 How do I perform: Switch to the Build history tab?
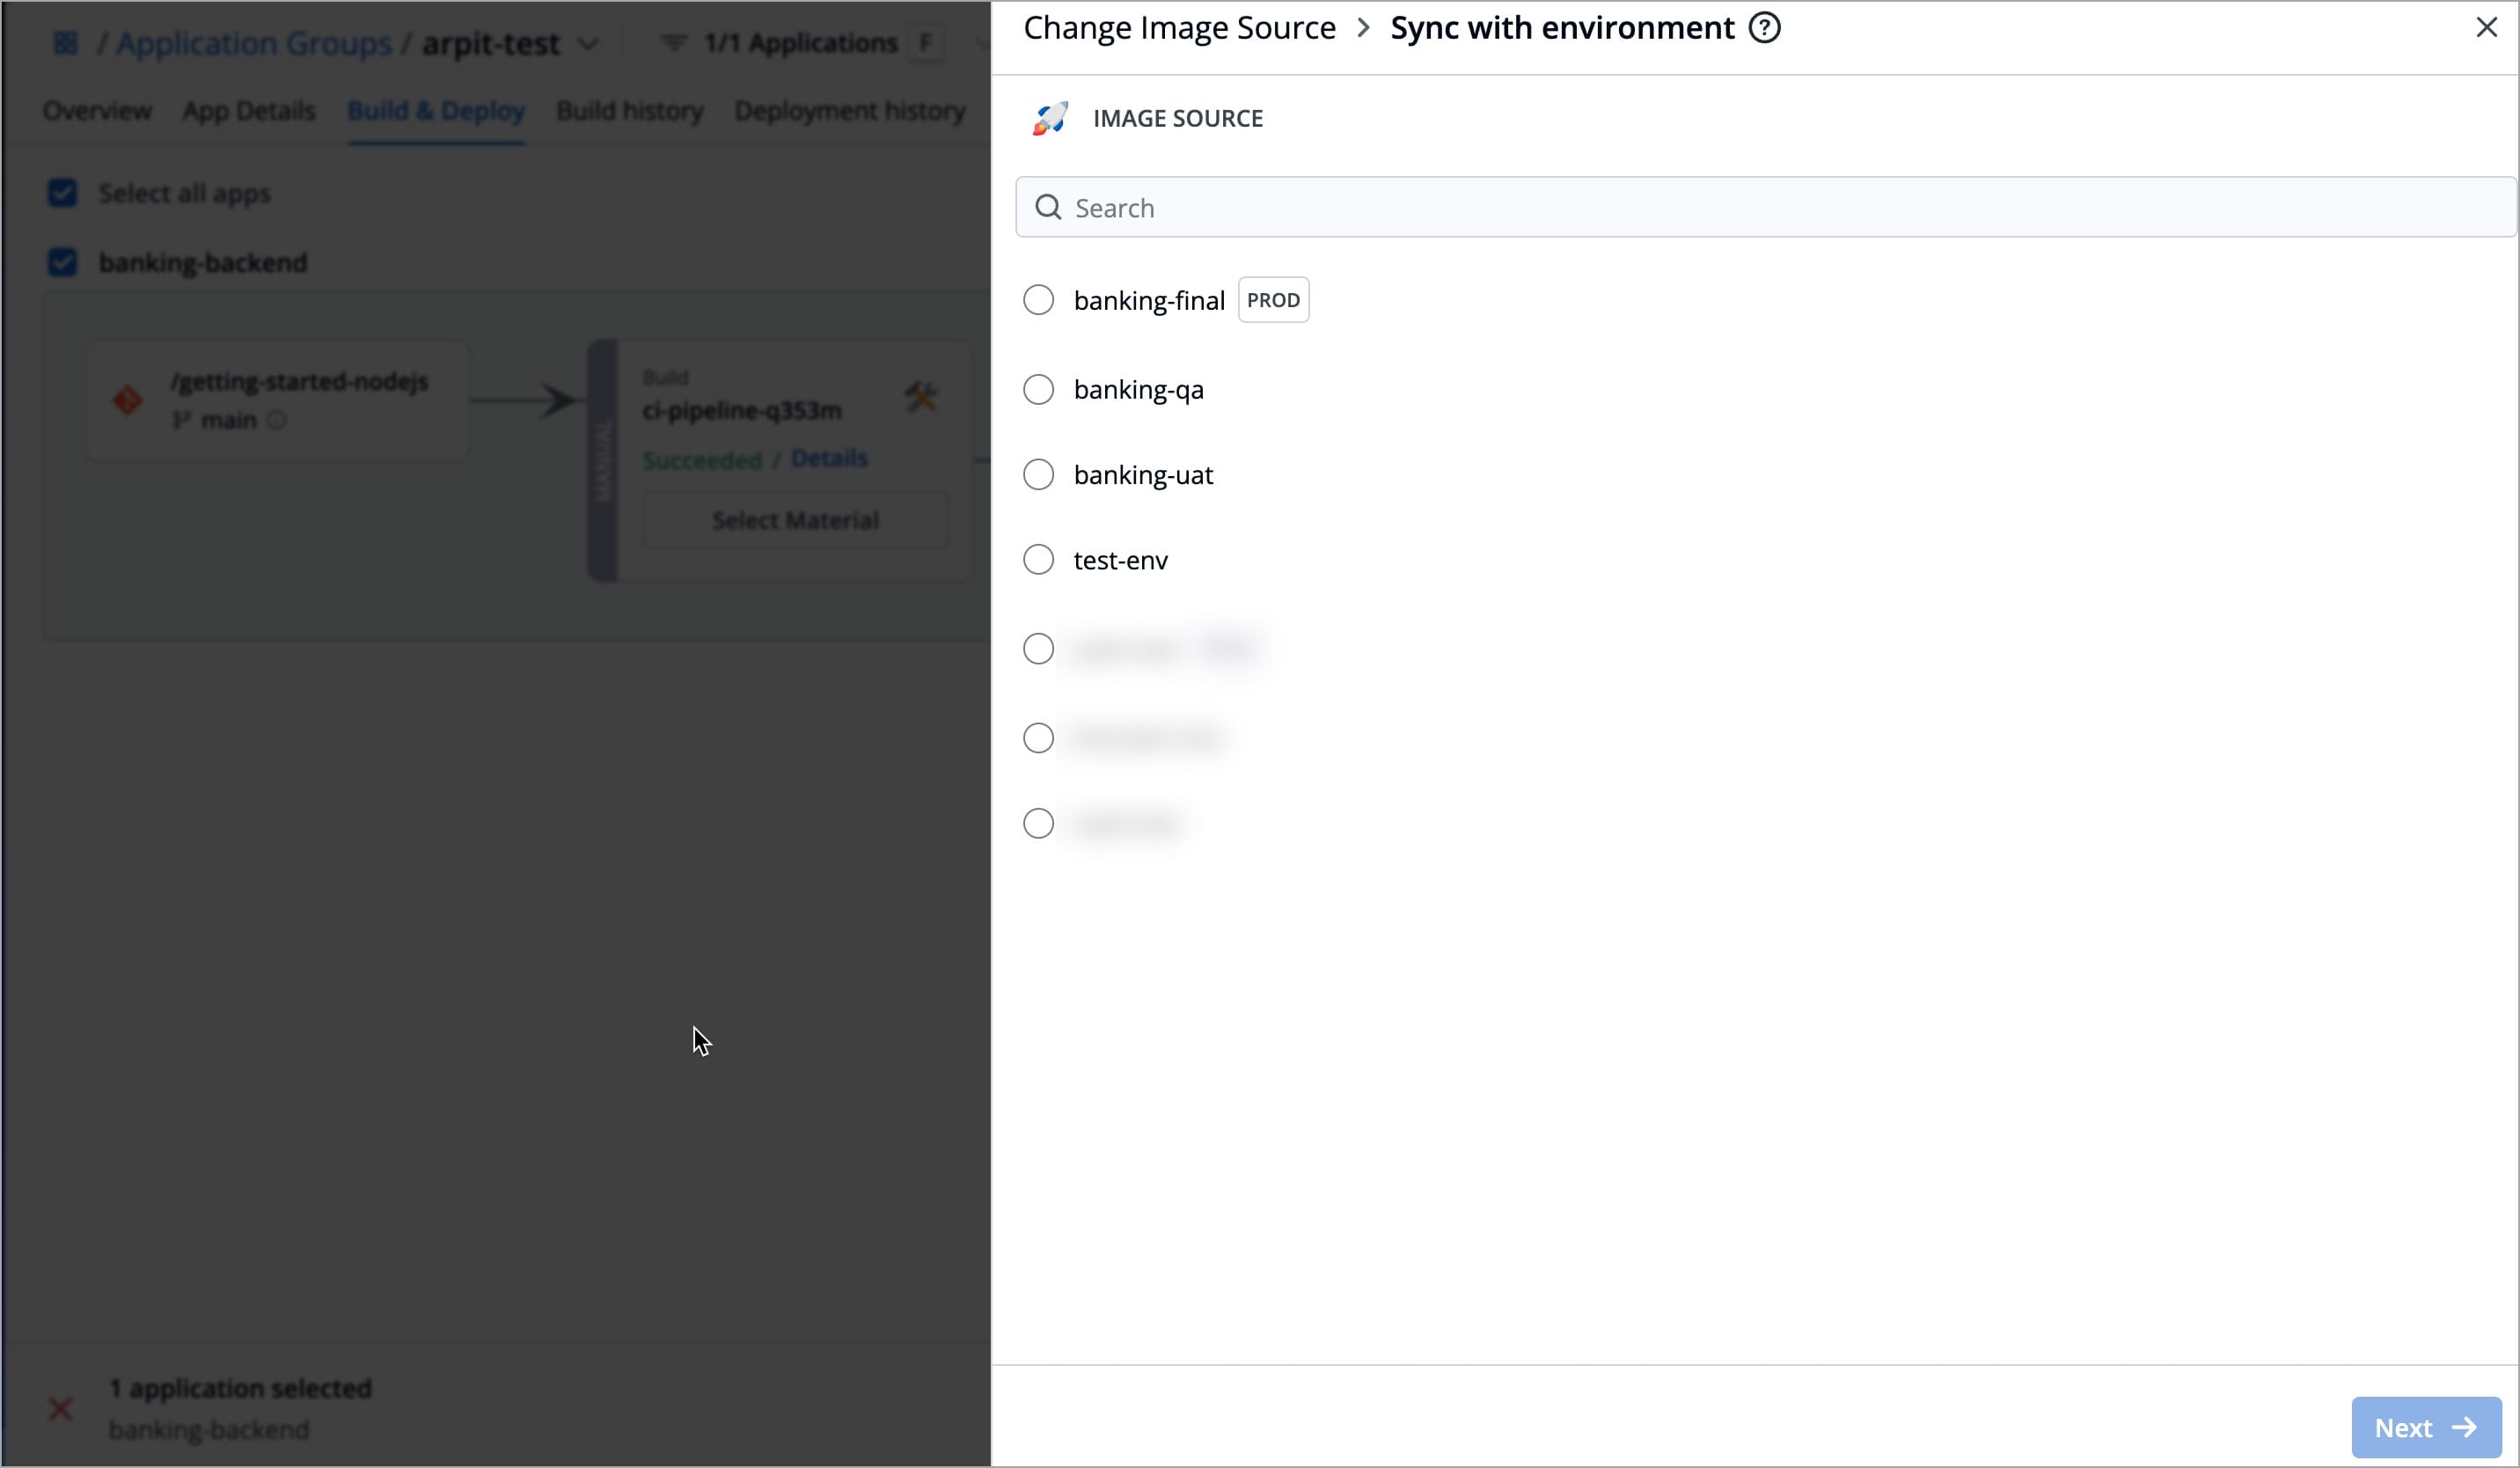click(x=629, y=111)
